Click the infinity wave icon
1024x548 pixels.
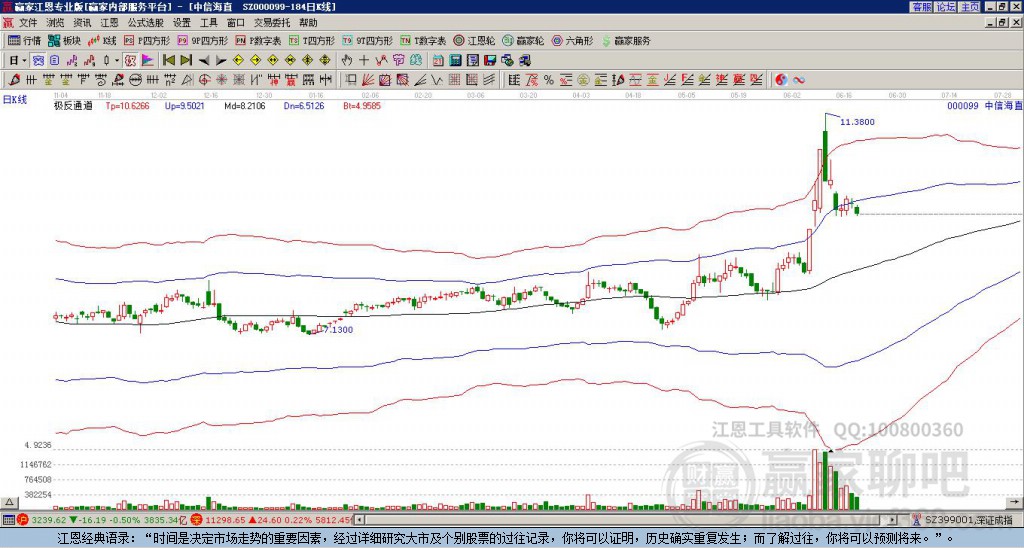(798, 80)
